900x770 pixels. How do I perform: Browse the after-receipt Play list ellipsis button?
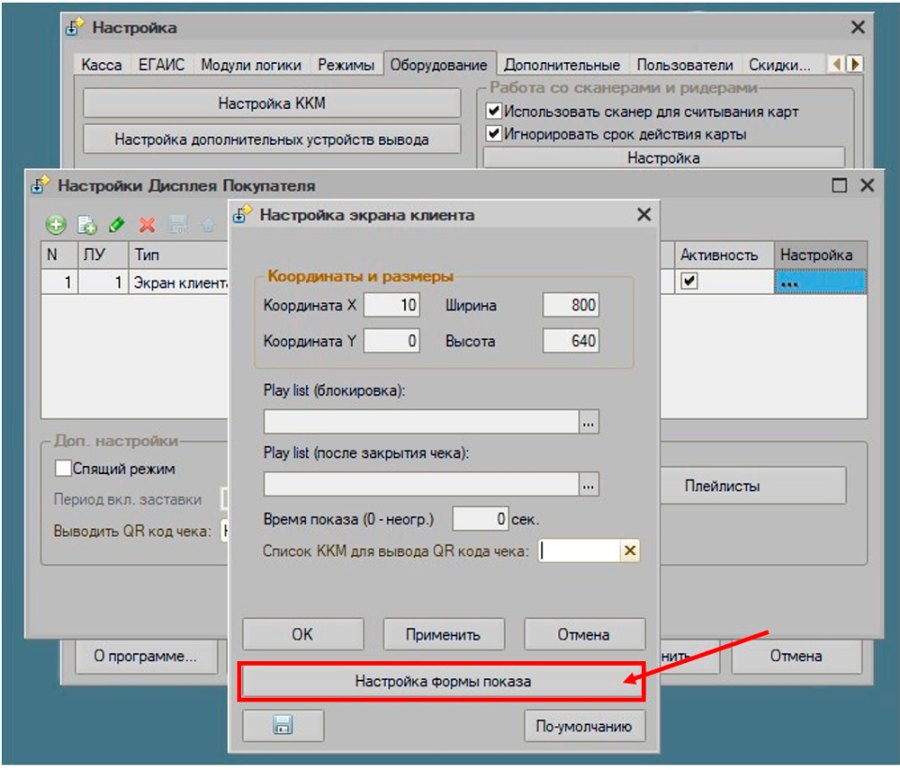588,484
